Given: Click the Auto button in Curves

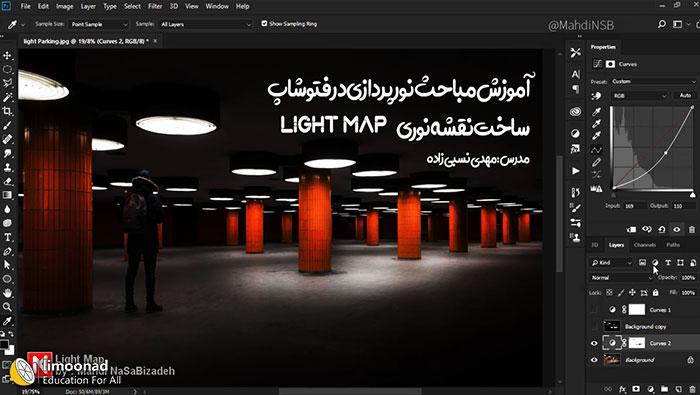Looking at the screenshot, I should pyautogui.click(x=685, y=96).
